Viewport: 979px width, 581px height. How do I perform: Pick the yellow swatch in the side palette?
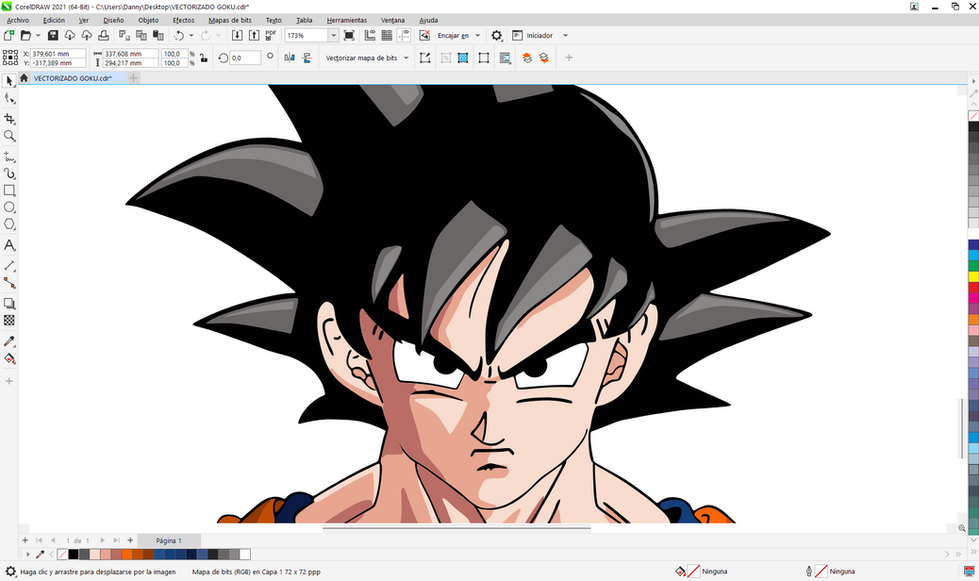973,276
